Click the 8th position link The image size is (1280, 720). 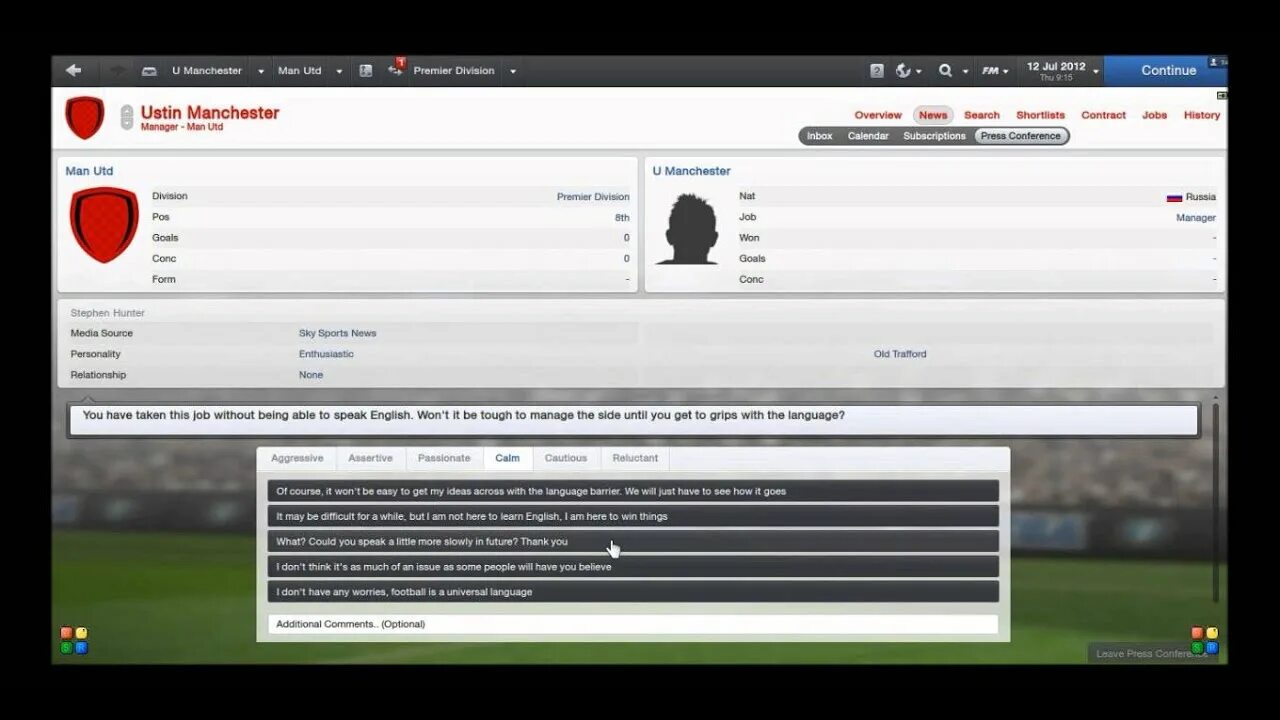(622, 217)
